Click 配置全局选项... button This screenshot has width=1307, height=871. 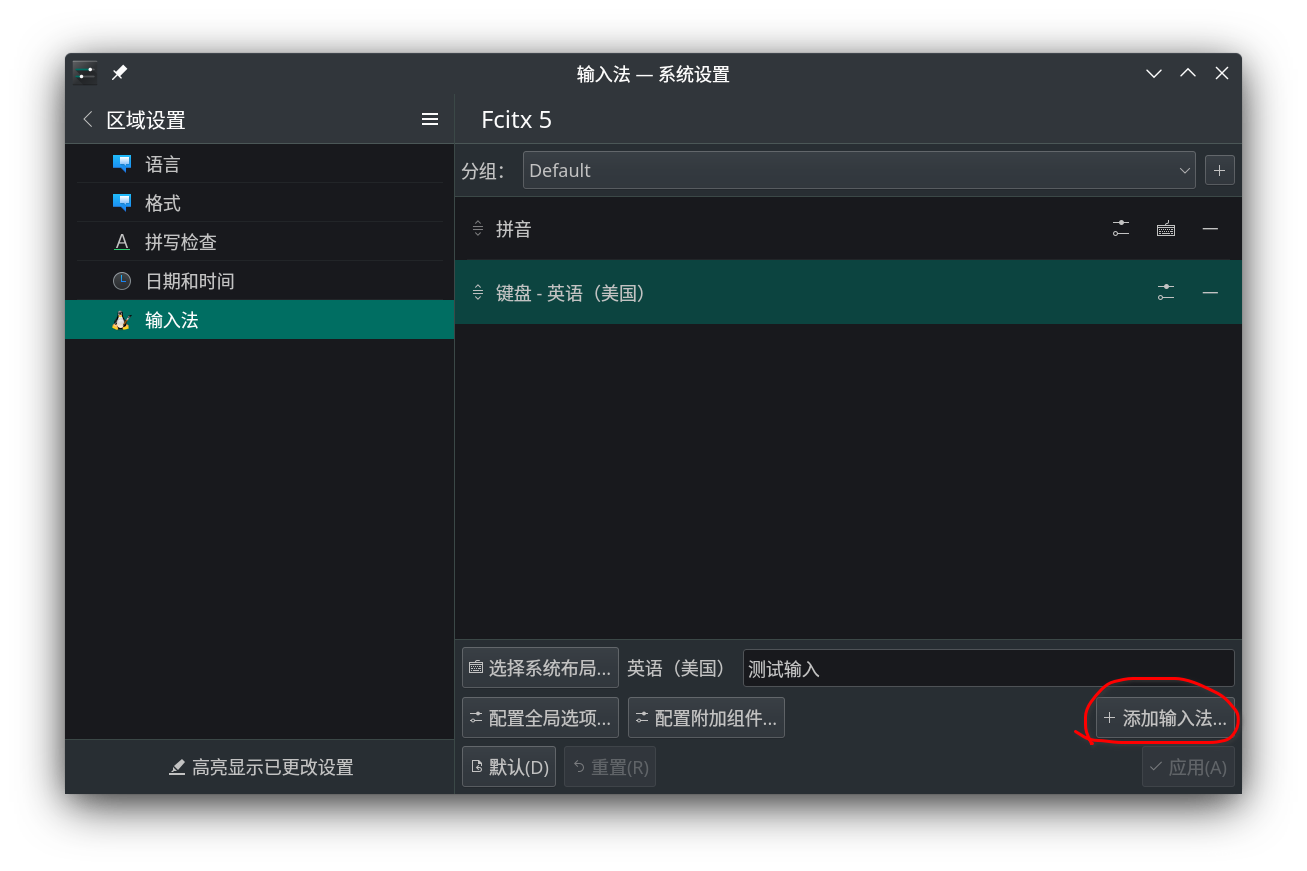point(540,718)
